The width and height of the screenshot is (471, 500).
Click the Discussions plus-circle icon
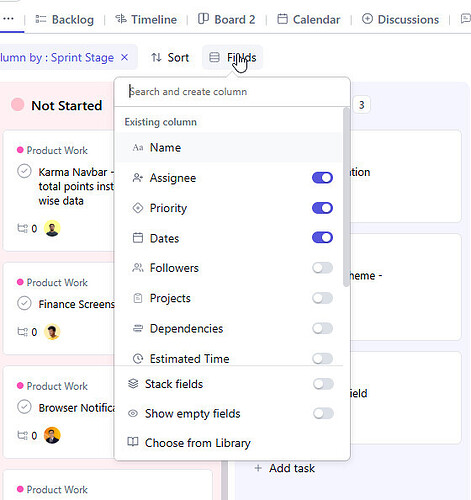tap(367, 19)
